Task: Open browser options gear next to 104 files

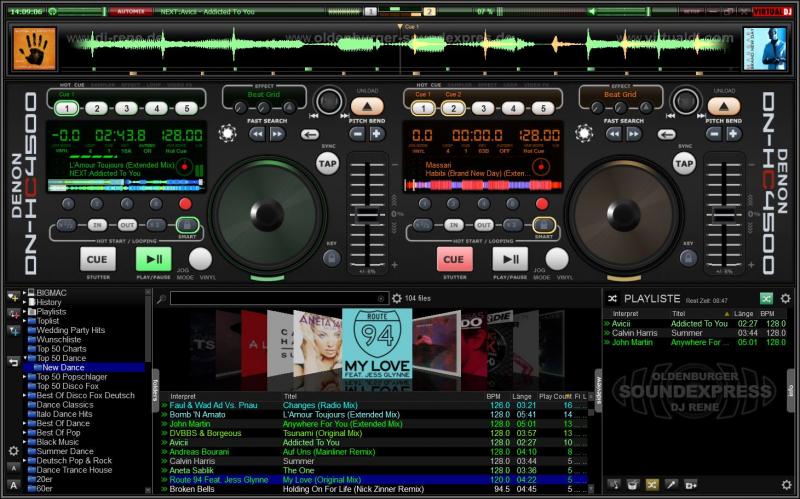Action: point(396,298)
